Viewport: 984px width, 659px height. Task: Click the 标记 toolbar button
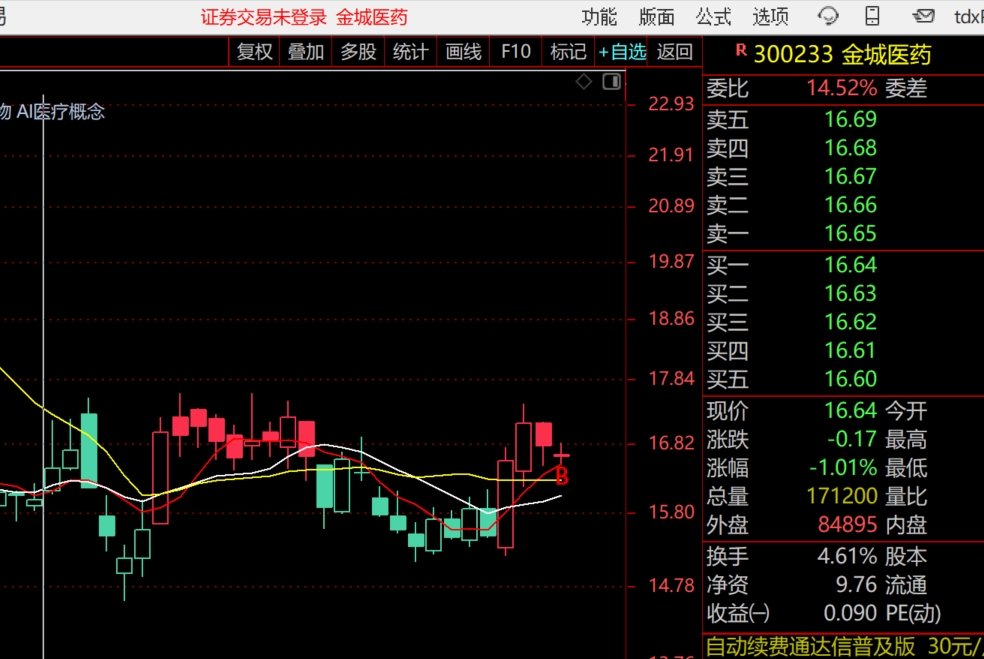pos(568,52)
